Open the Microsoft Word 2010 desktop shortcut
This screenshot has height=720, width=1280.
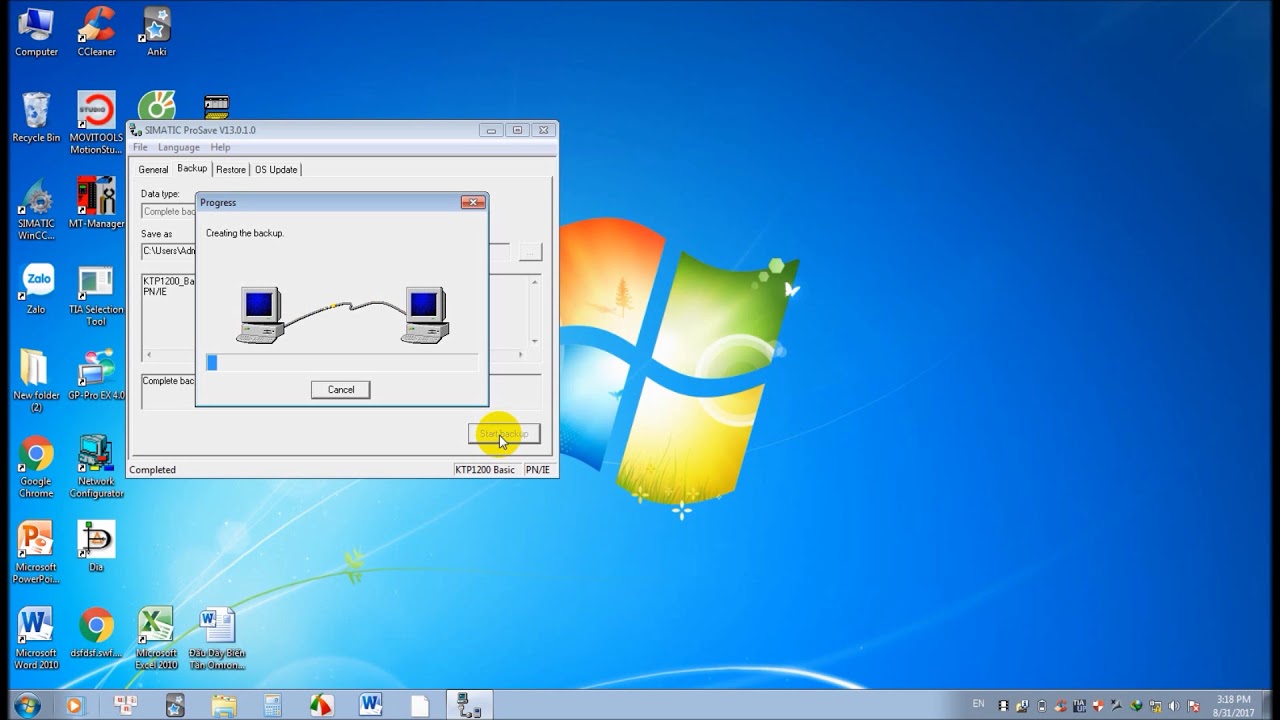(36, 639)
